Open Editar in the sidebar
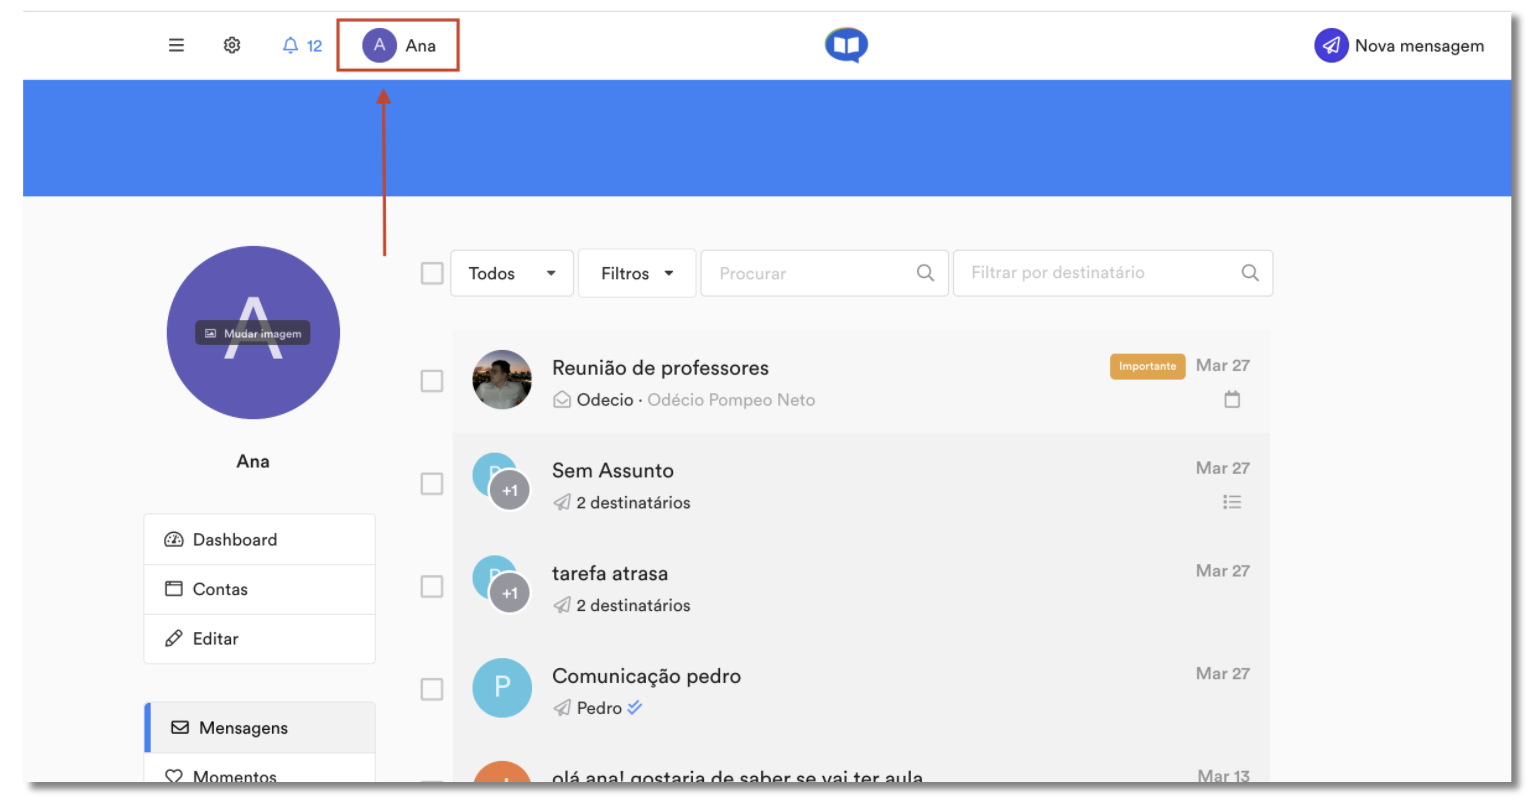 pos(259,639)
